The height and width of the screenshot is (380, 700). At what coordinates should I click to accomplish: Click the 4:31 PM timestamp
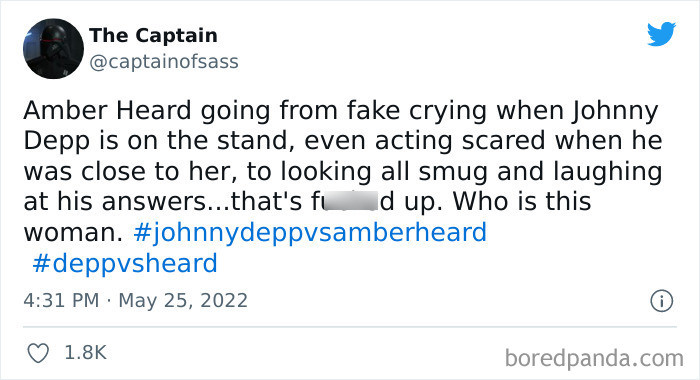61,300
